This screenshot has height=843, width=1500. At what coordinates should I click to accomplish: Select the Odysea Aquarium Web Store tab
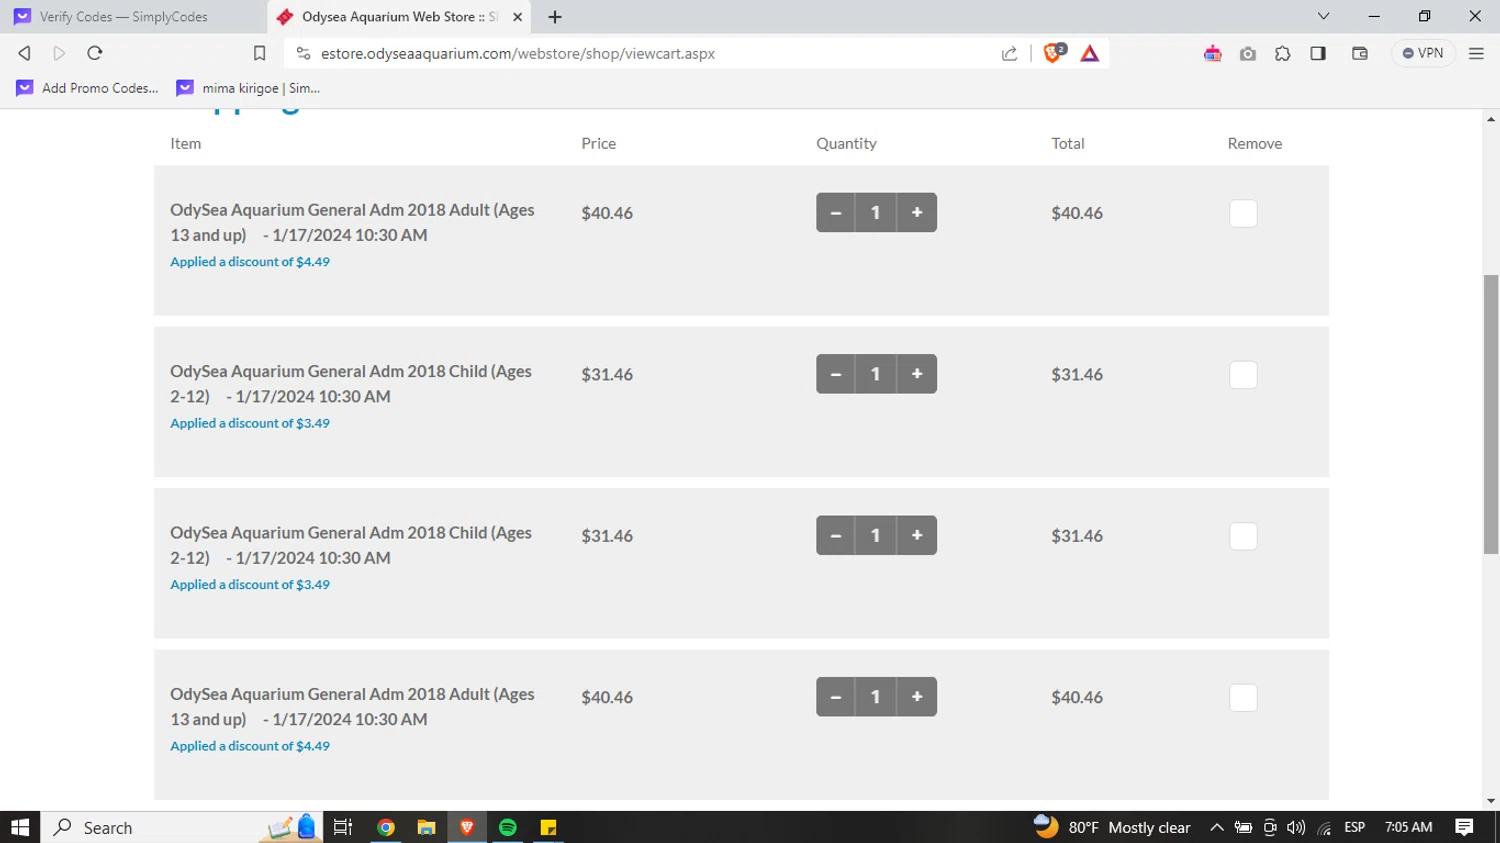pos(400,17)
